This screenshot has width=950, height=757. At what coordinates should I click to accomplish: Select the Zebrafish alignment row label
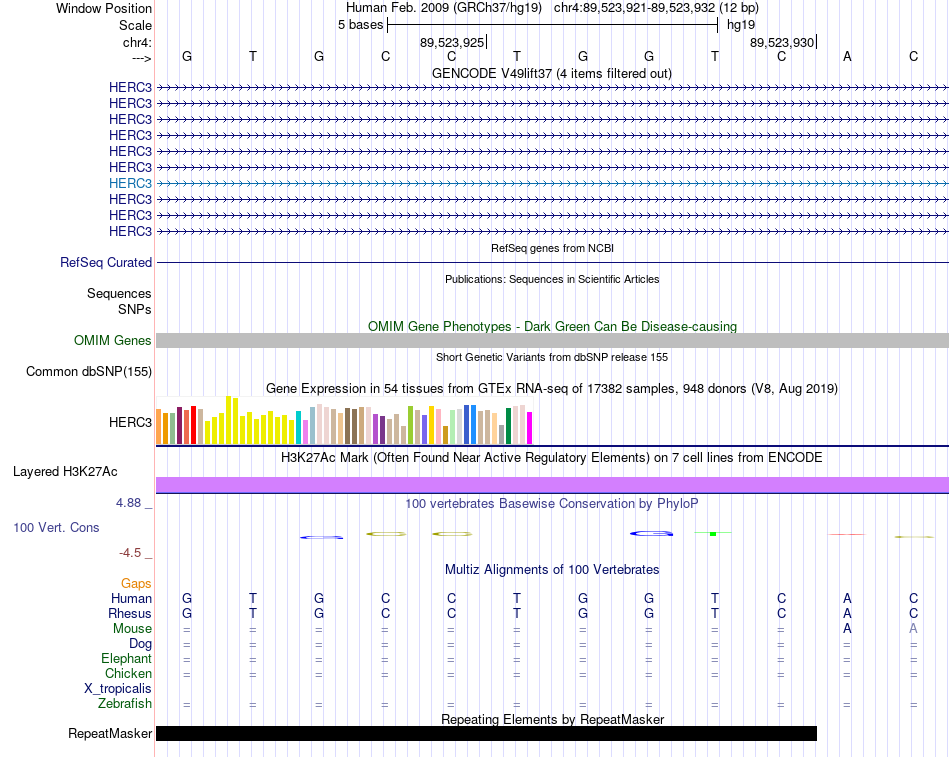tap(125, 704)
